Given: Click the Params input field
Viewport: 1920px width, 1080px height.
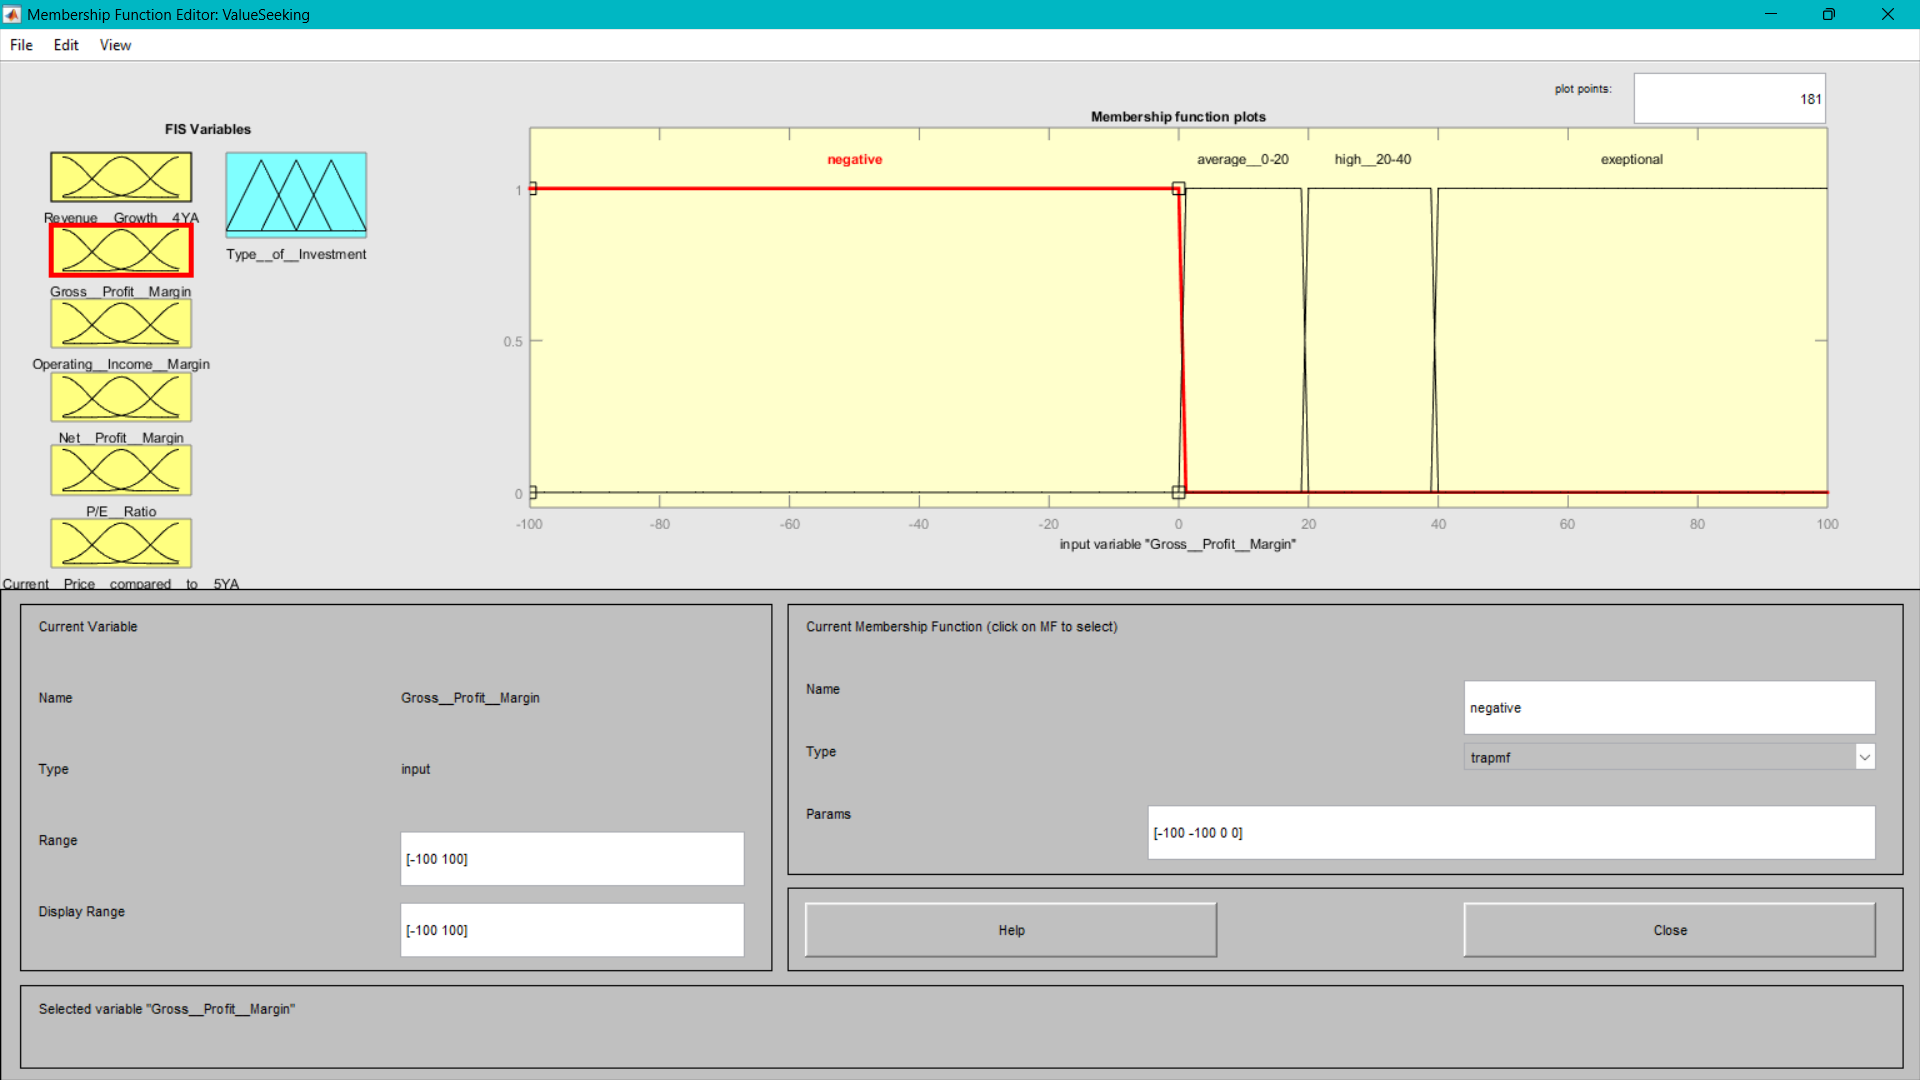Looking at the screenshot, I should [1510, 832].
